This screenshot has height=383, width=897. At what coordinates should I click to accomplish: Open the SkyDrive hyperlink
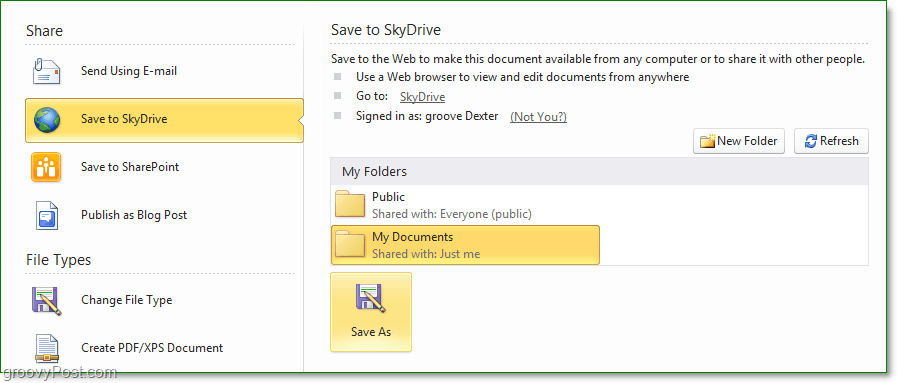(x=422, y=97)
